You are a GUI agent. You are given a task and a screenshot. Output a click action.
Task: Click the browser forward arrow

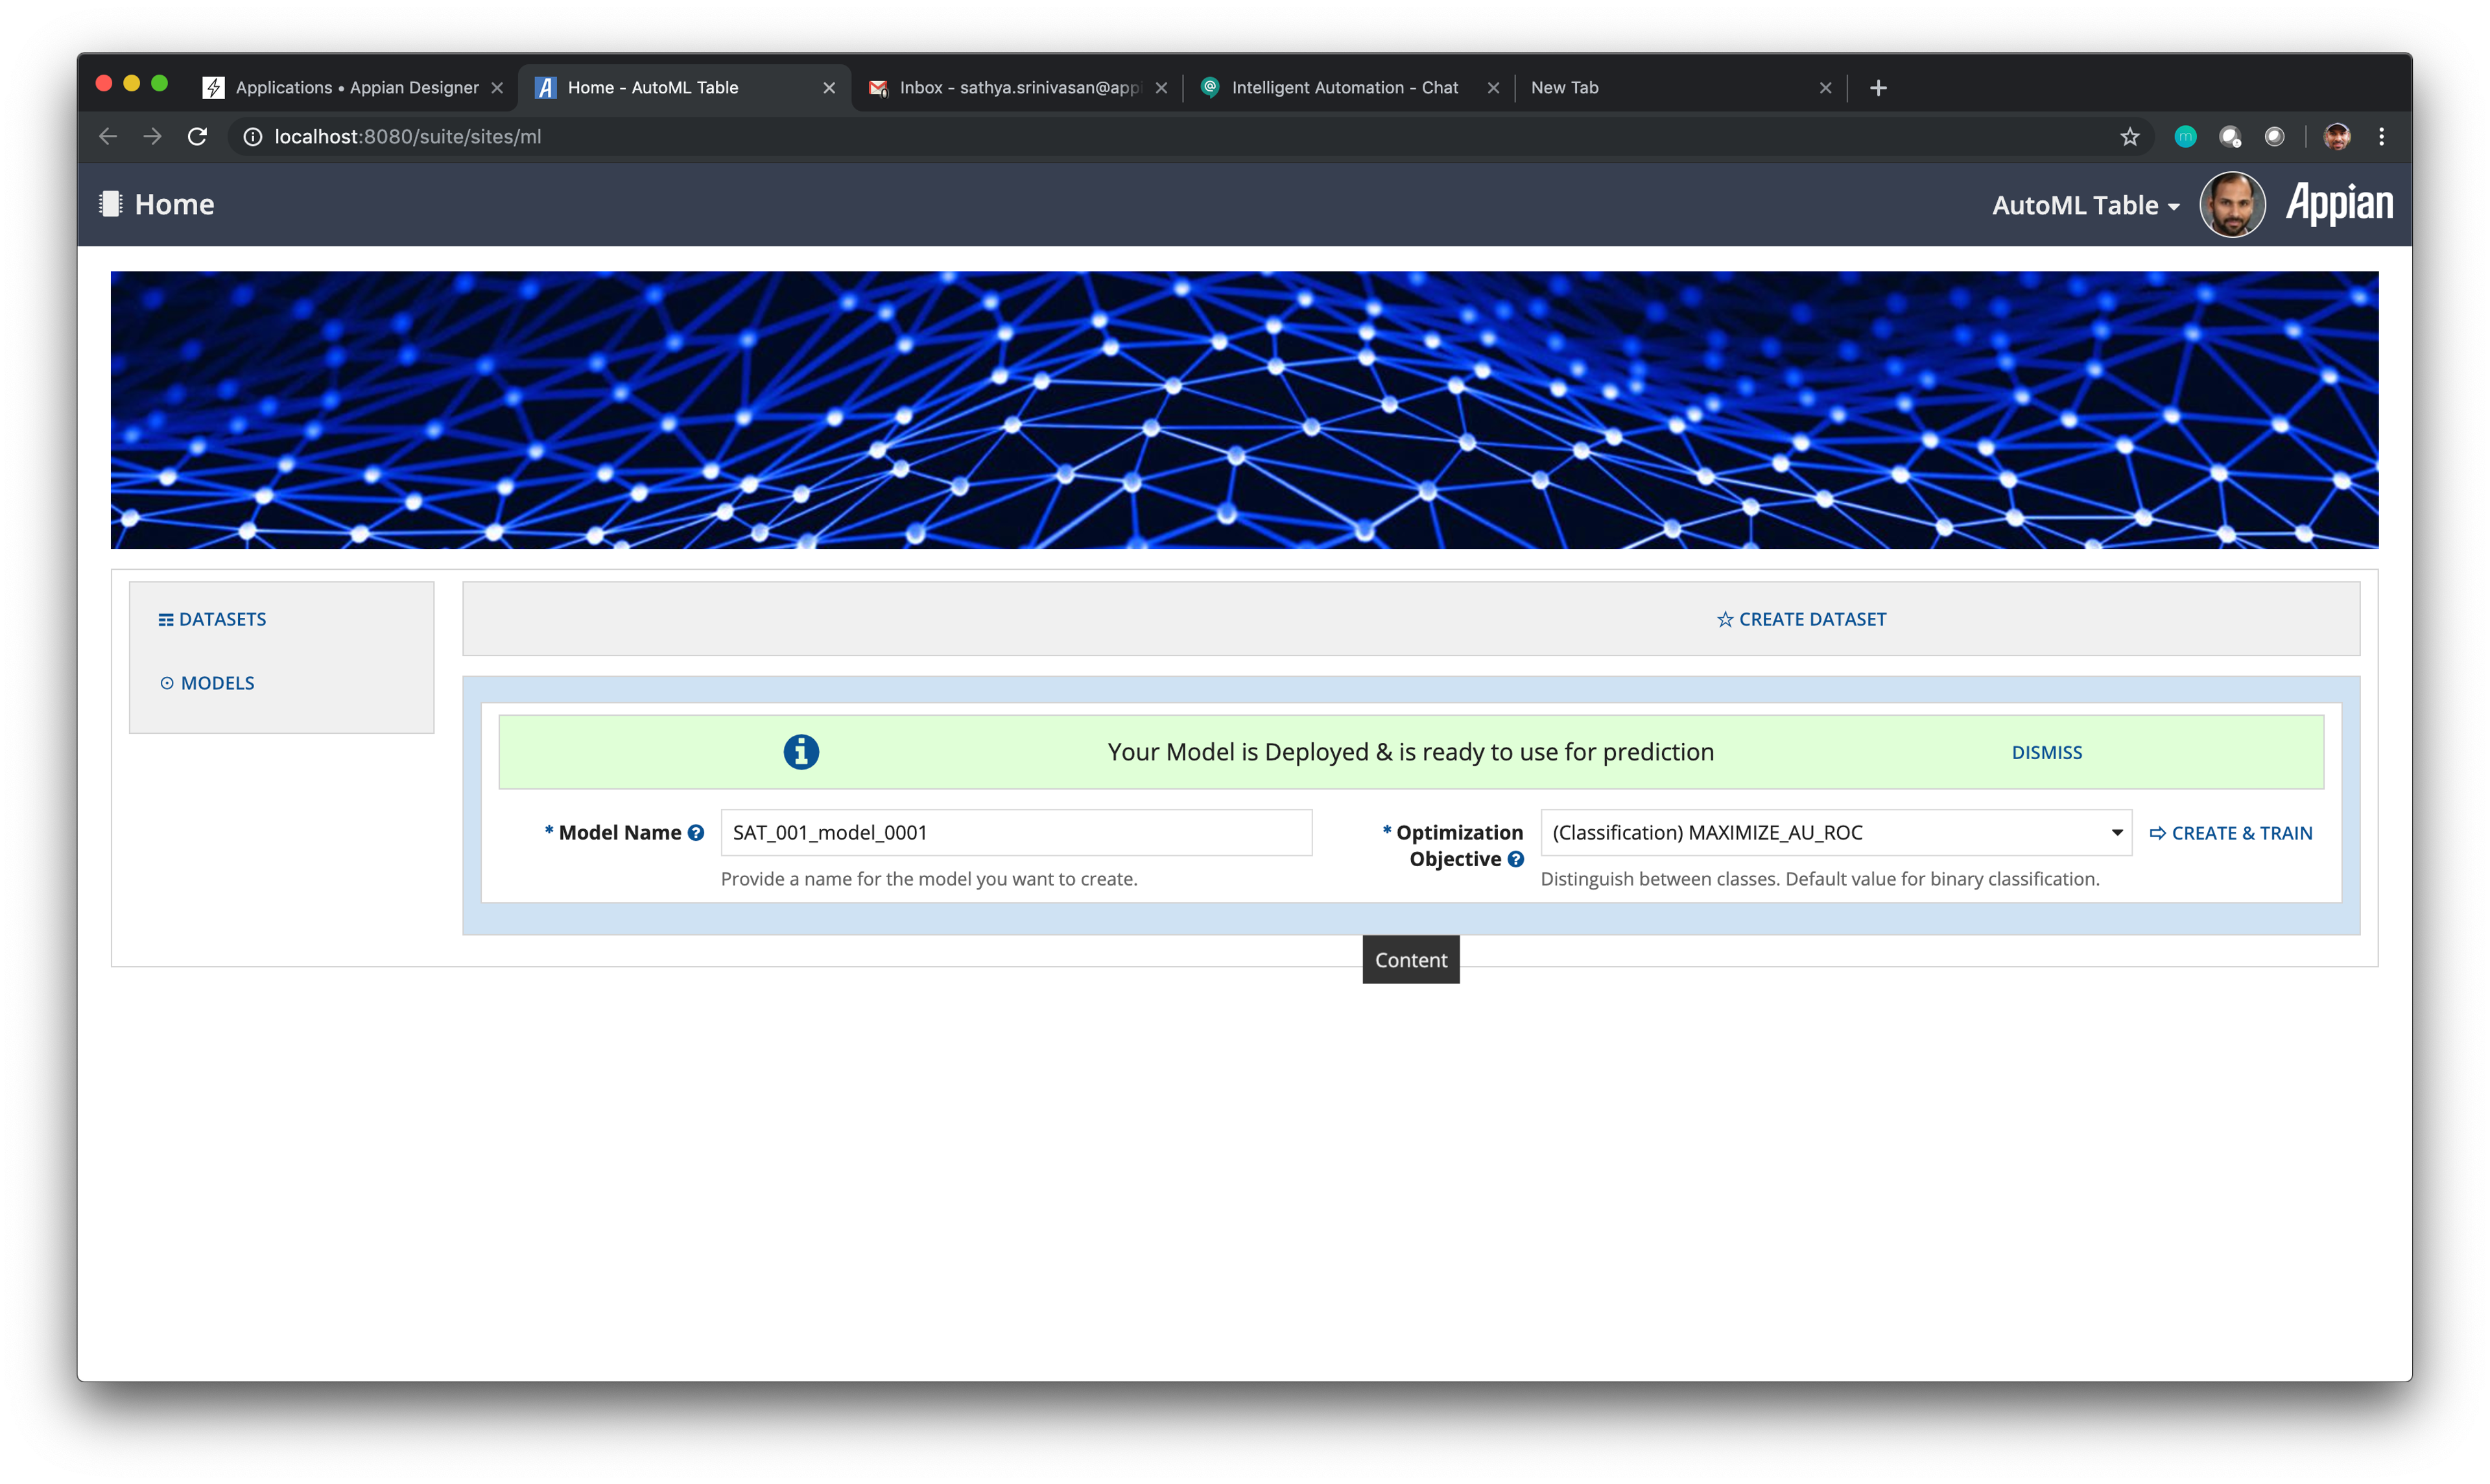[152, 137]
